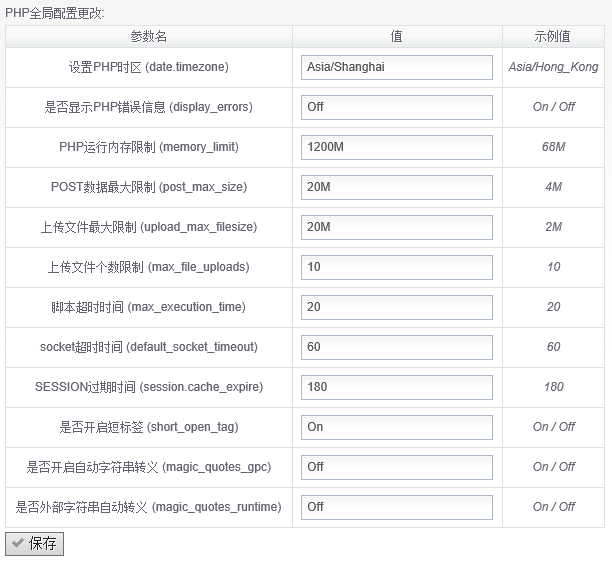612x565 pixels.
Task: Click the Asia/Hong_Kong example value
Action: click(553, 67)
